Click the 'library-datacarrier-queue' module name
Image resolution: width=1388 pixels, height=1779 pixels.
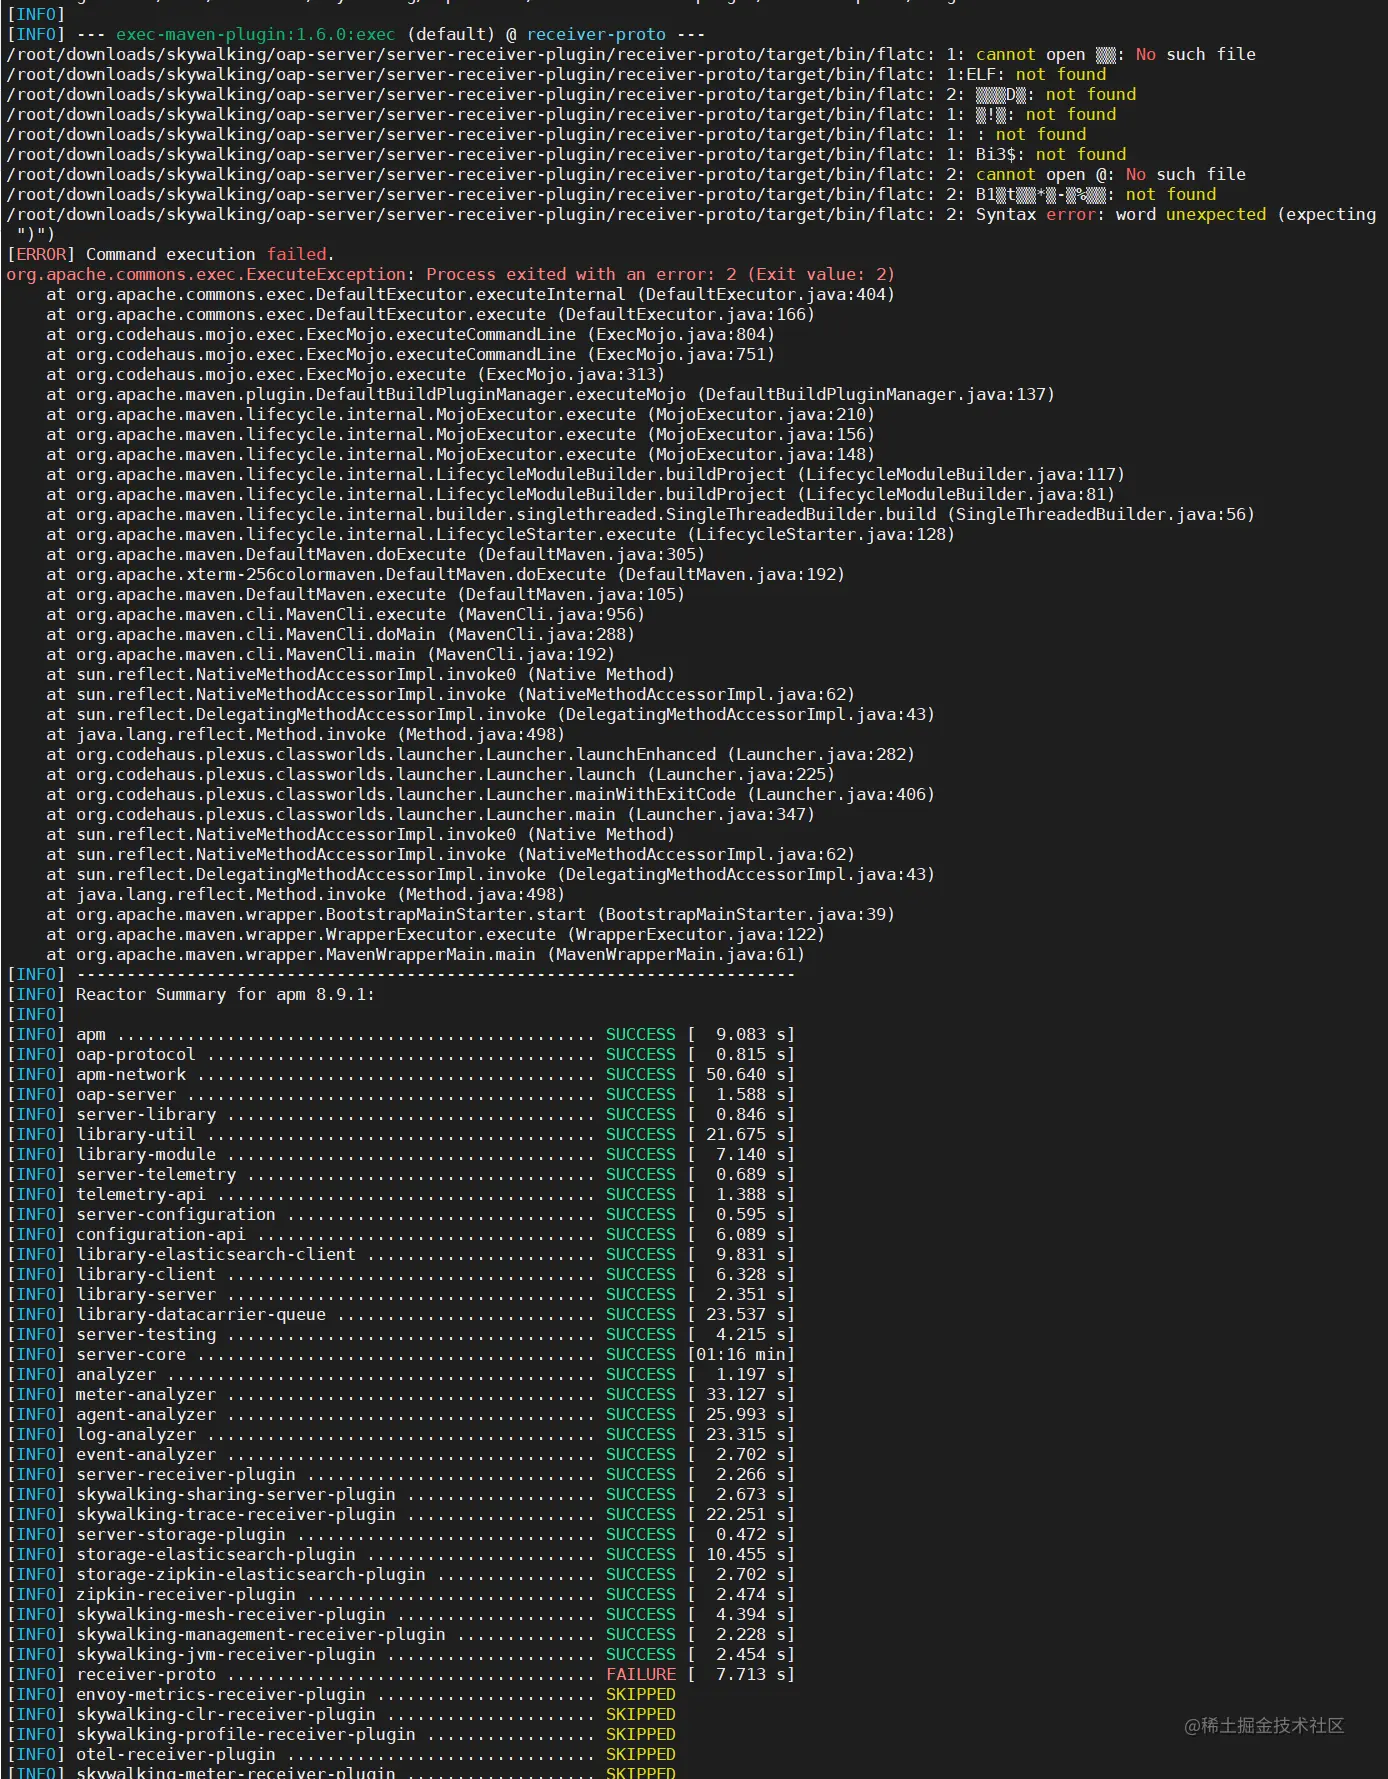coord(201,1314)
